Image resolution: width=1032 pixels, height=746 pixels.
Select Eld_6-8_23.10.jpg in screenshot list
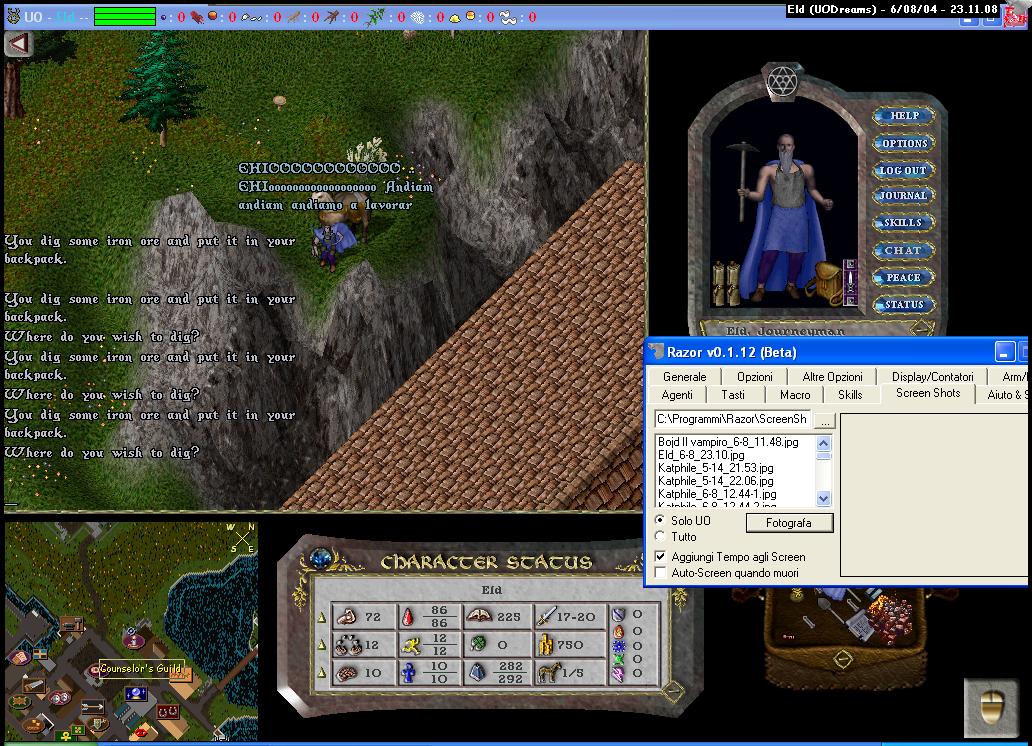coord(701,455)
